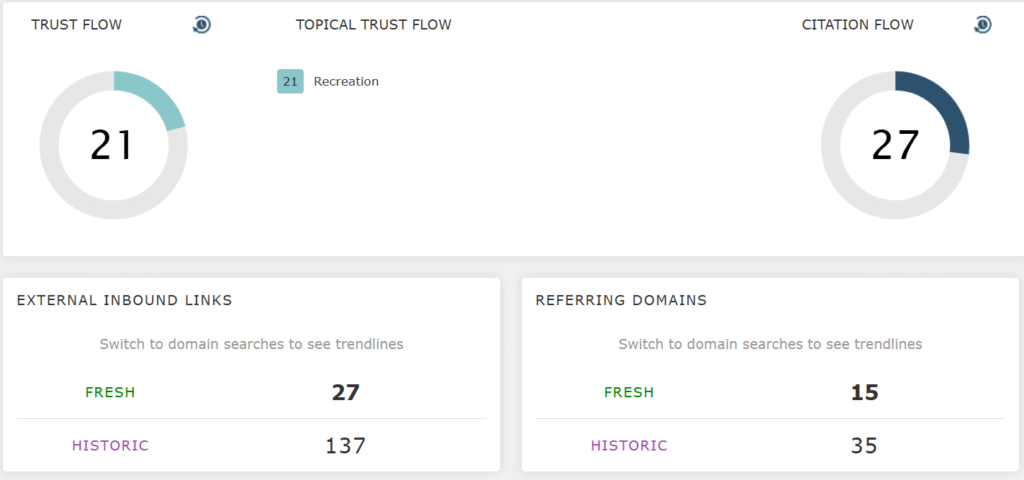
Task: Select Fresh under Referring Domains
Action: click(629, 393)
